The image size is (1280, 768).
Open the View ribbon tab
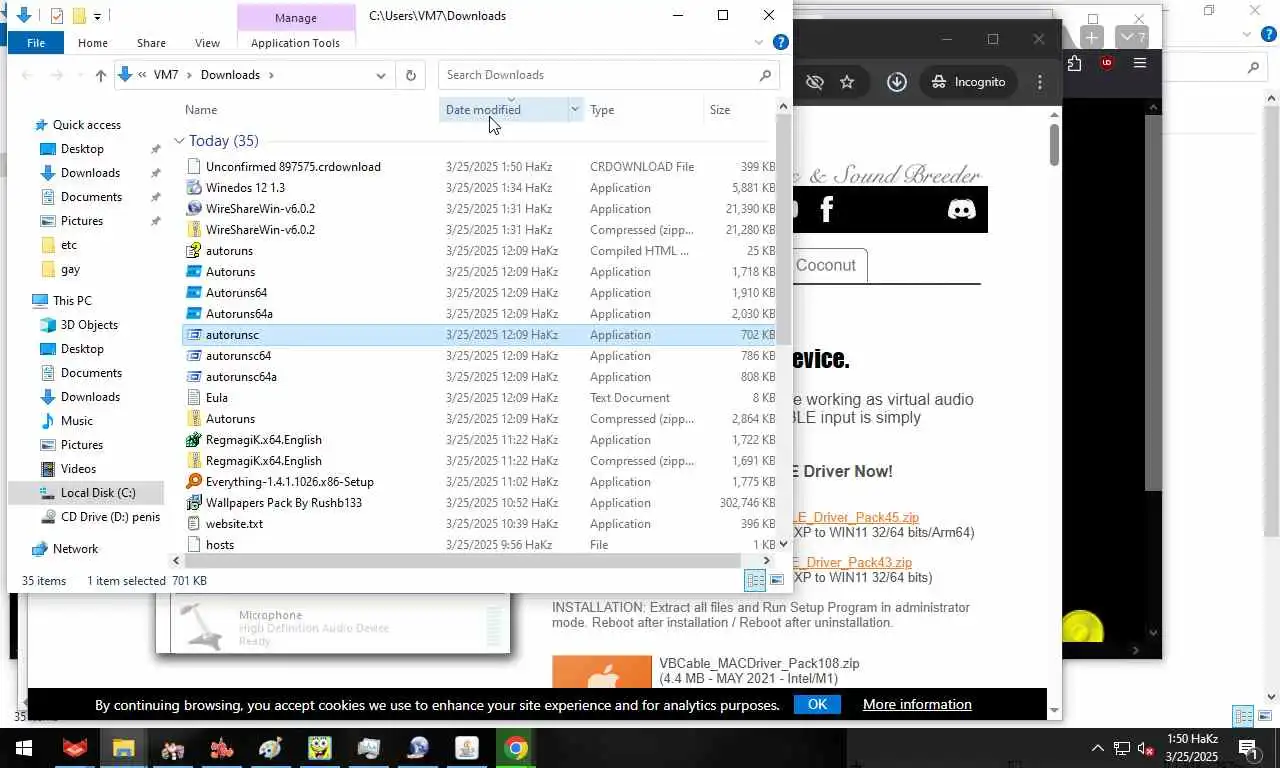coord(207,43)
